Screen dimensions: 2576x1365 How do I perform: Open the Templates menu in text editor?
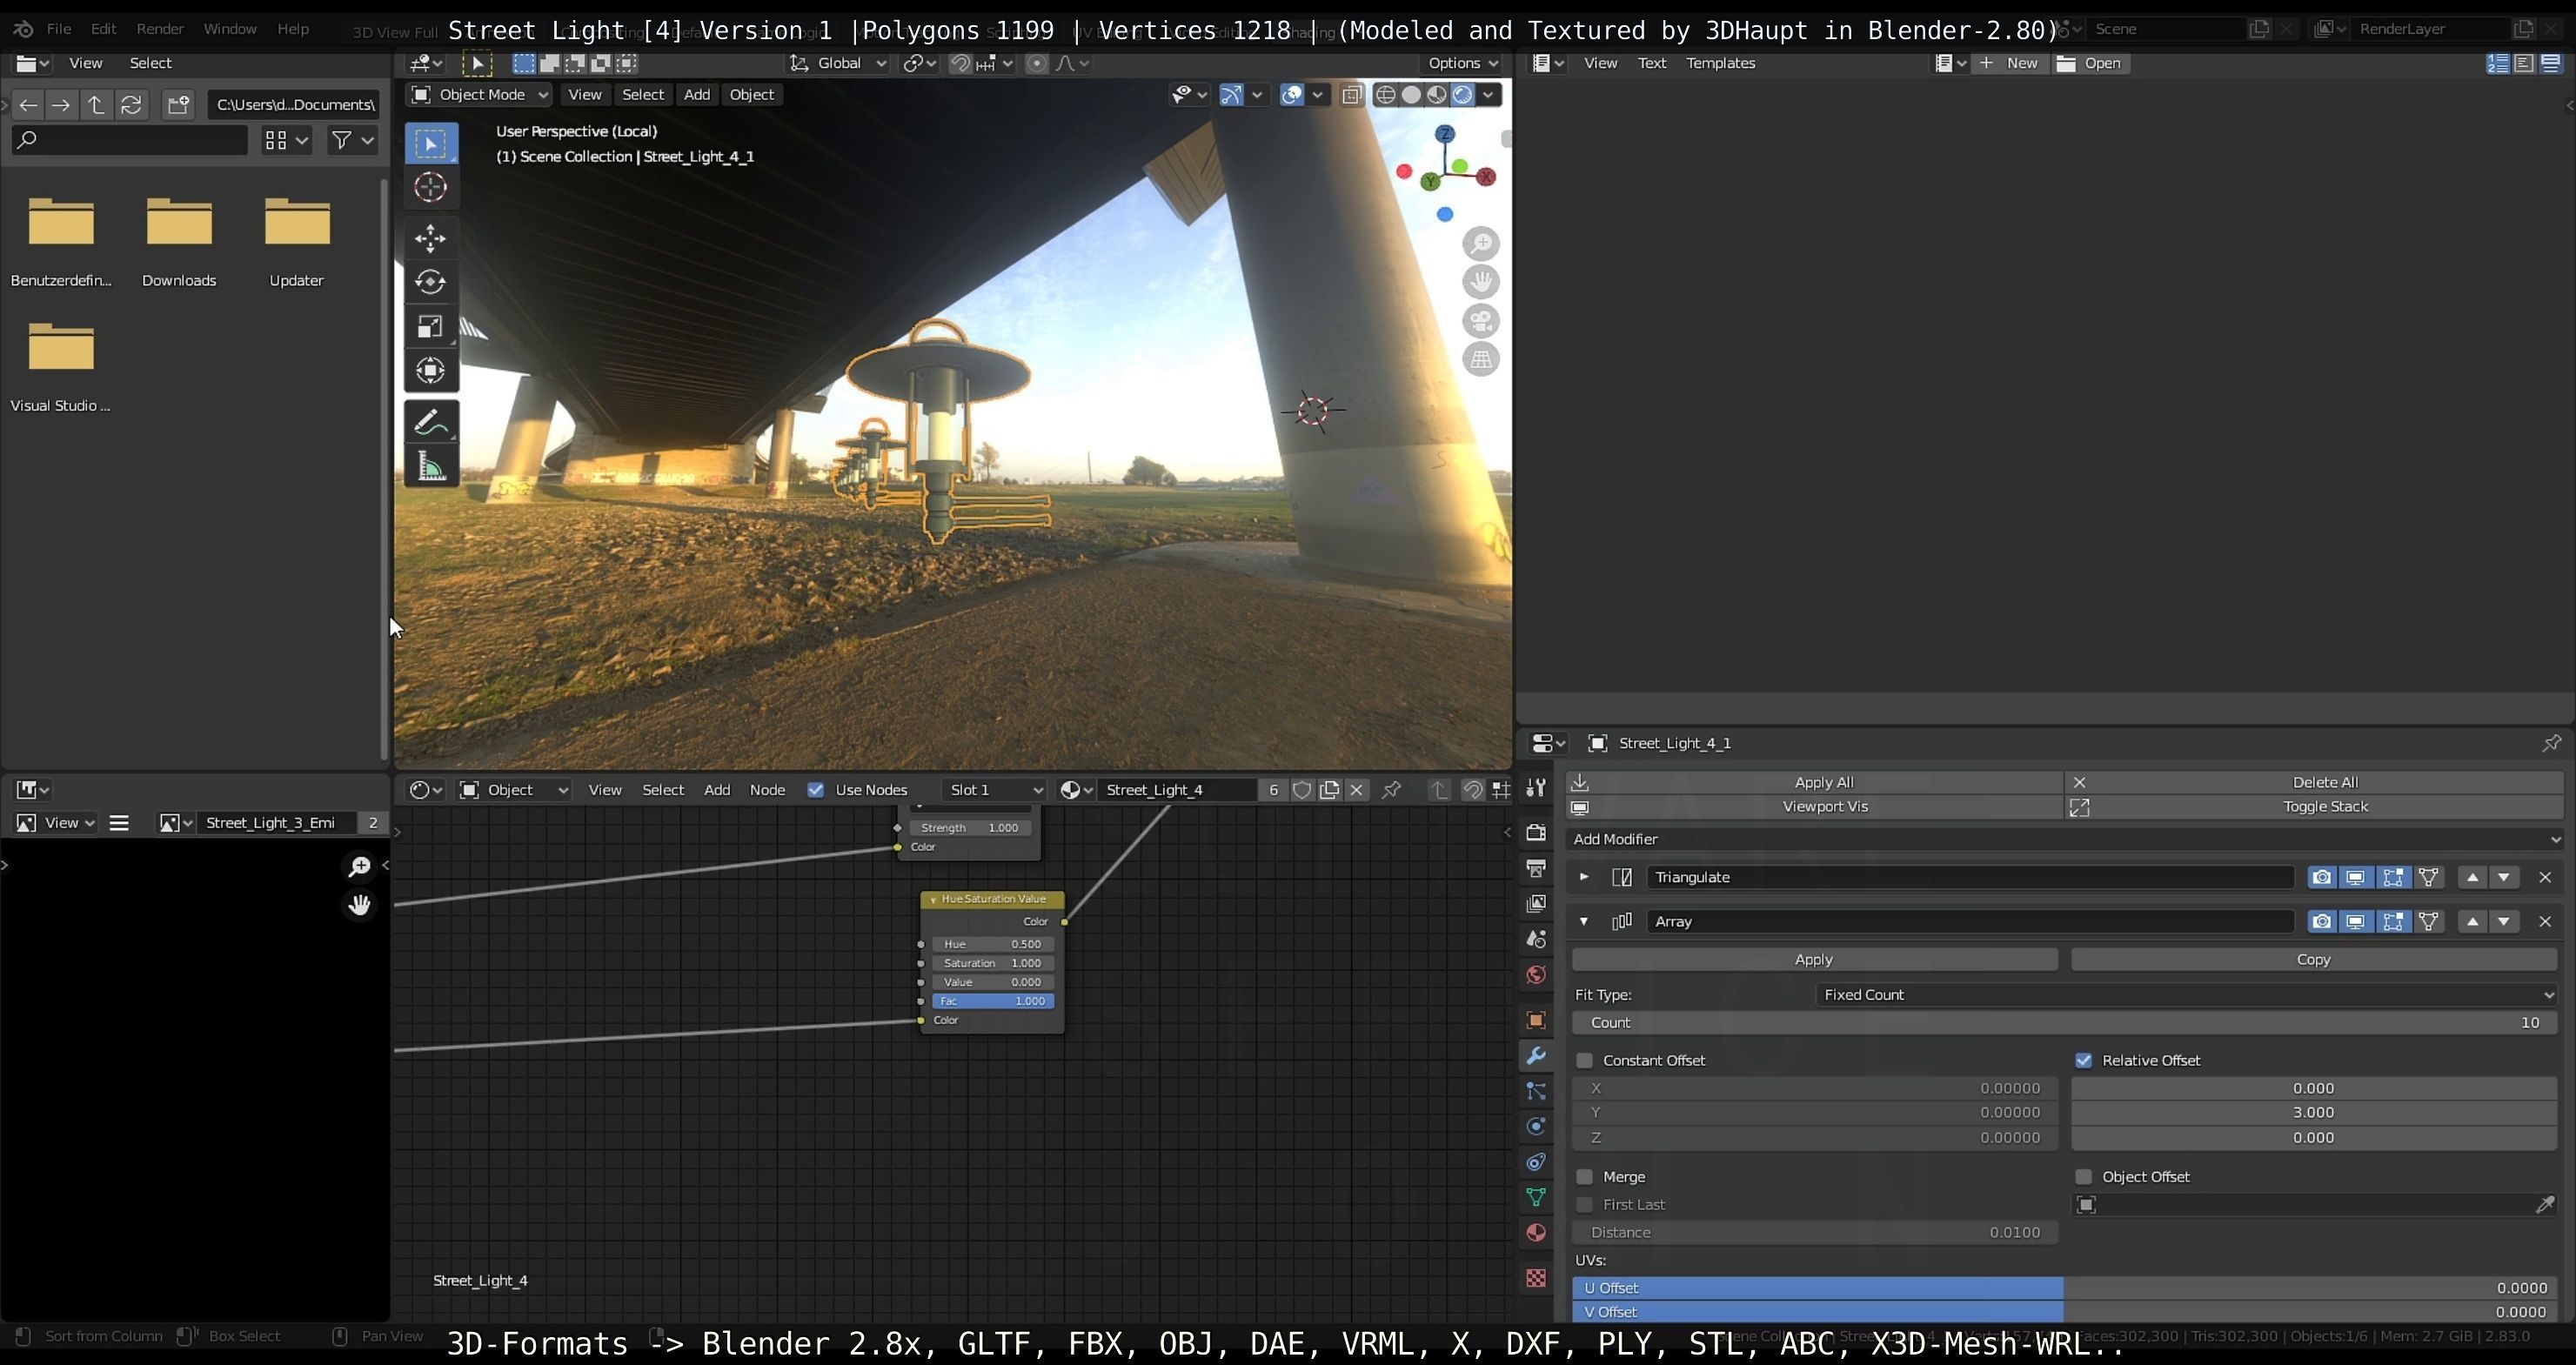coord(1720,63)
